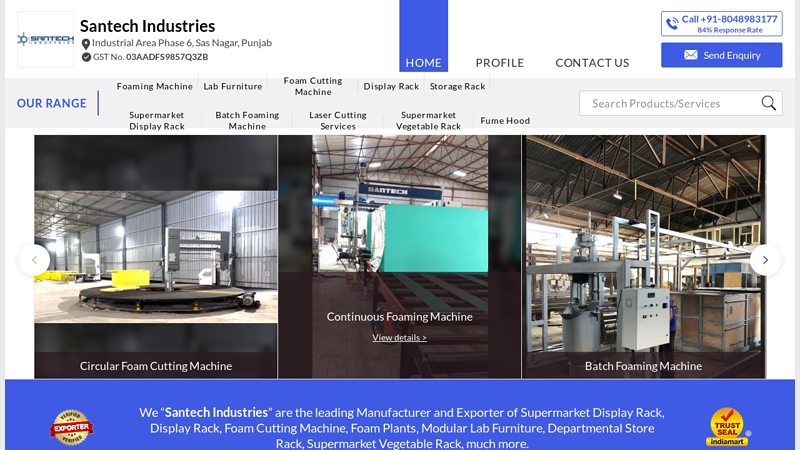The height and width of the screenshot is (450, 800).
Task: Click the phone icon in Call button
Action: (672, 23)
